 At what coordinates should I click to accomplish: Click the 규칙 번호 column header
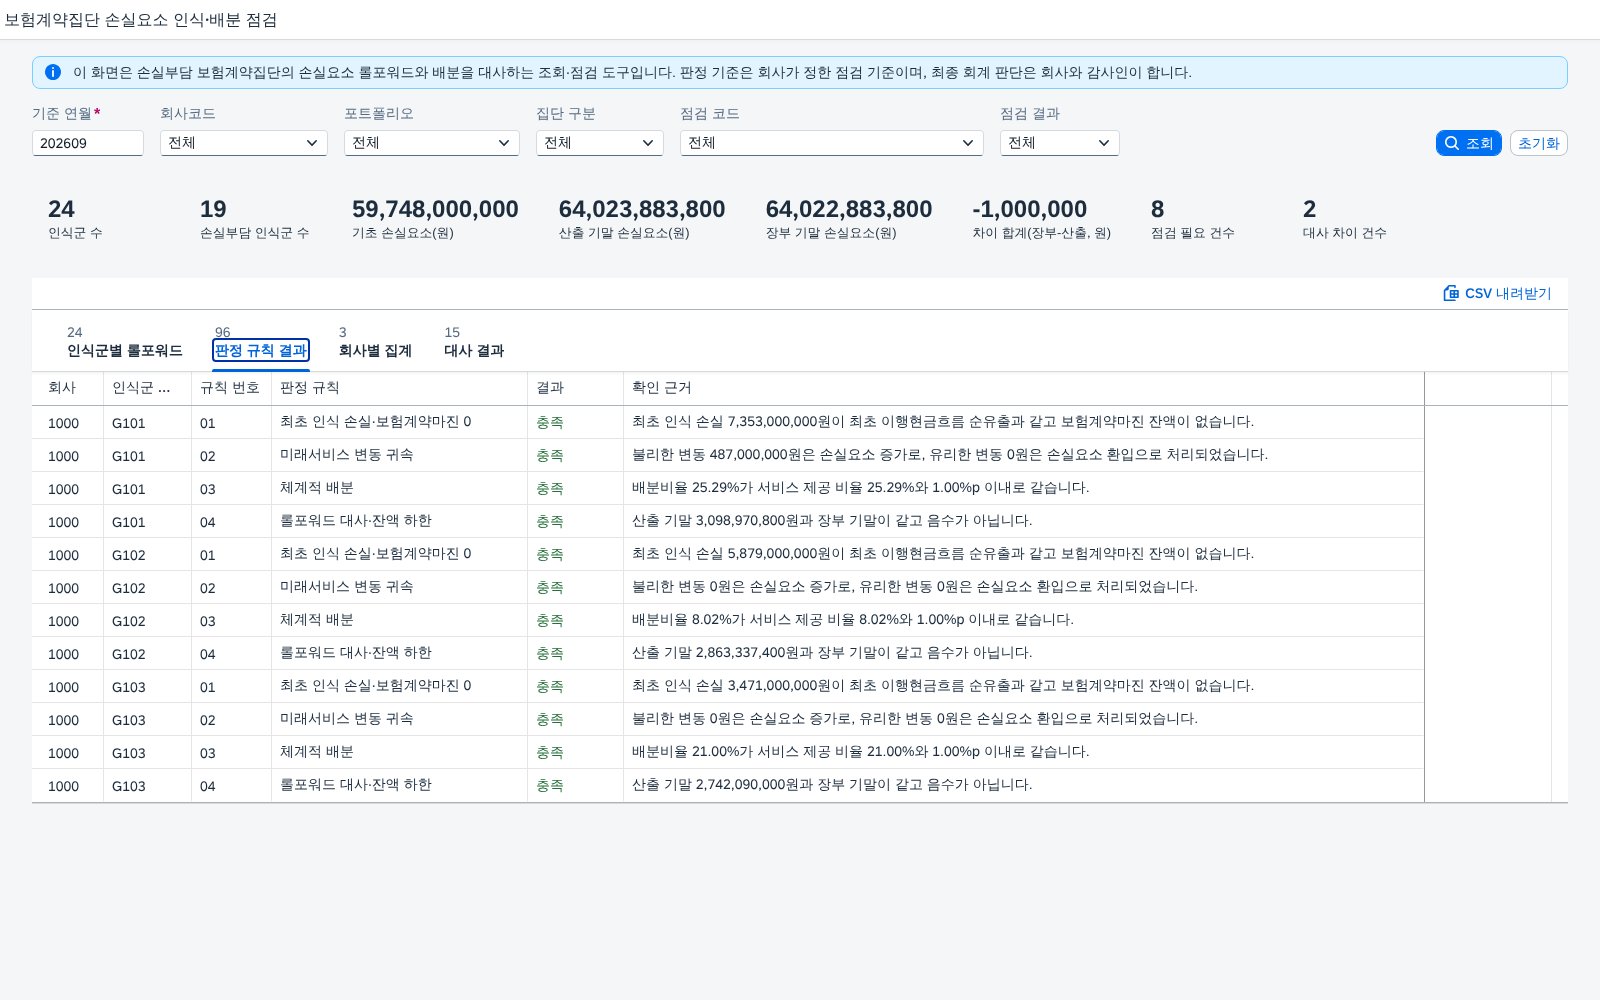click(x=232, y=388)
